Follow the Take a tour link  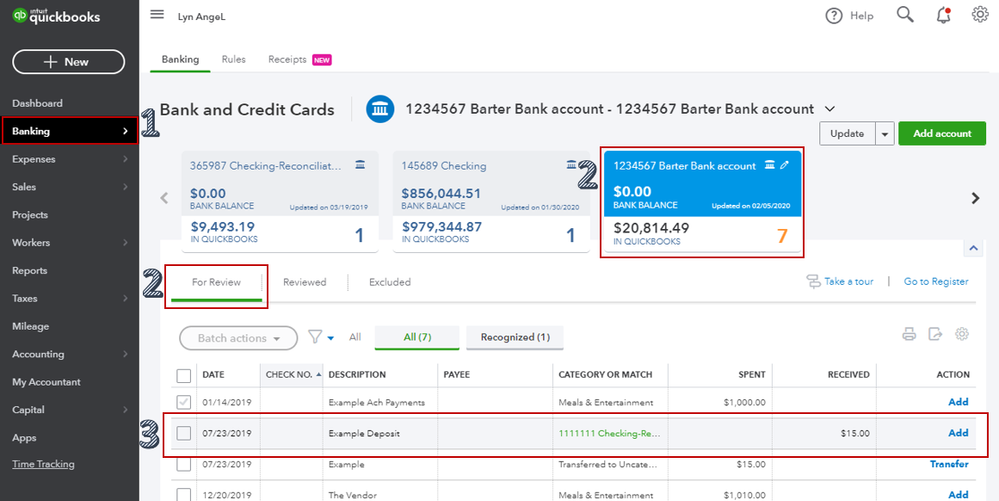tap(849, 282)
